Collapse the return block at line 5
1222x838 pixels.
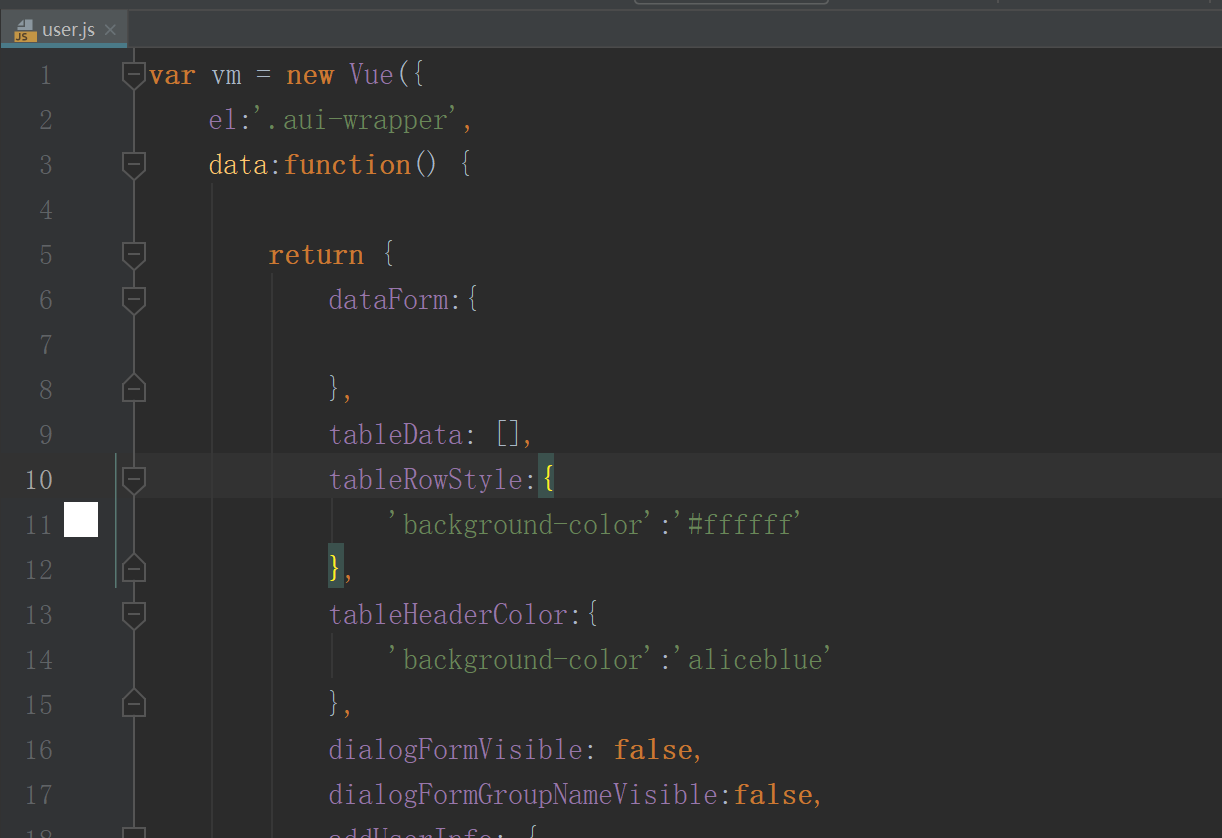(133, 254)
